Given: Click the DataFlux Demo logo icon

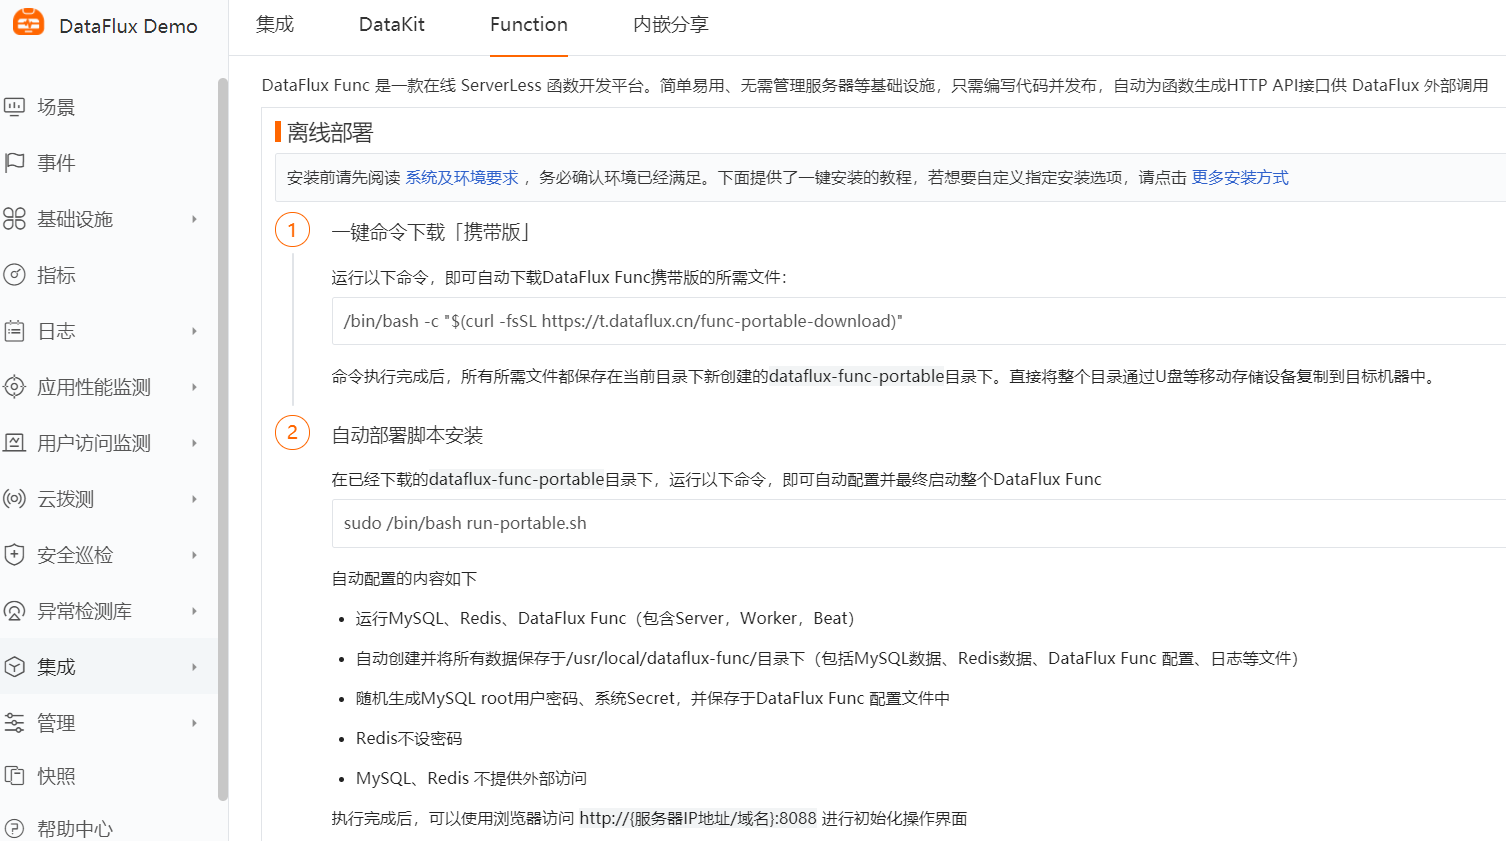Looking at the screenshot, I should pyautogui.click(x=28, y=22).
